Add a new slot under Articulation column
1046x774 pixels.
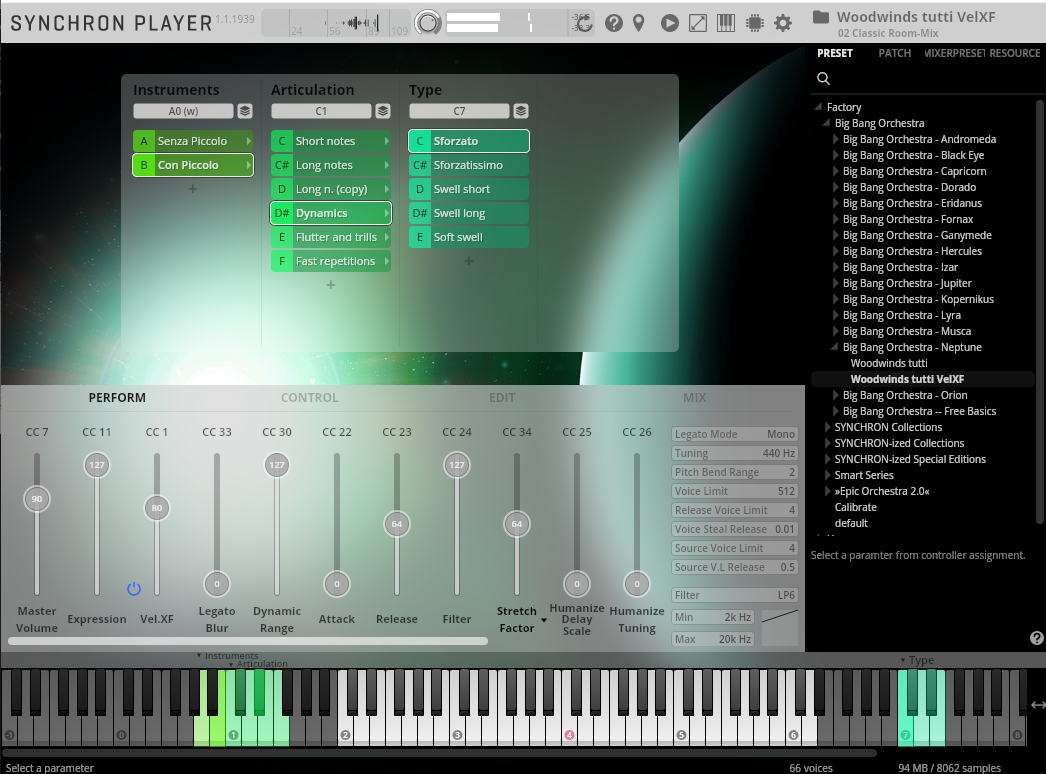[x=331, y=285]
